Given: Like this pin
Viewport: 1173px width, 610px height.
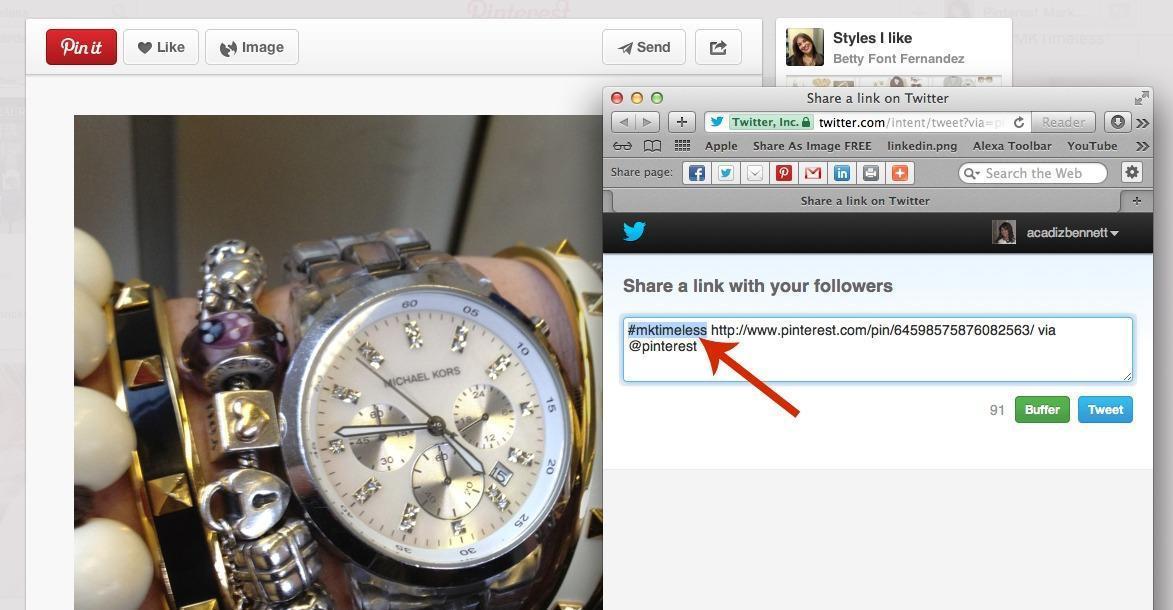Looking at the screenshot, I should (x=161, y=47).
